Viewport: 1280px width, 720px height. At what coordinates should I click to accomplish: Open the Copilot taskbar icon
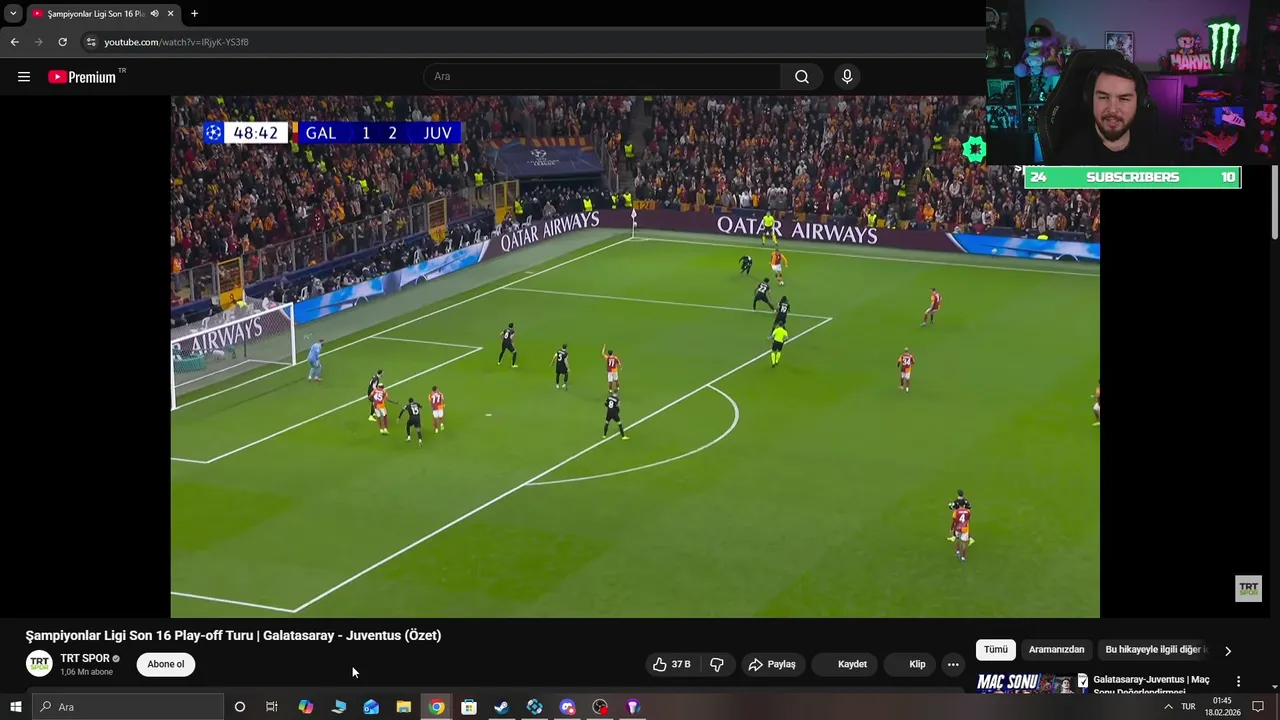tap(306, 707)
